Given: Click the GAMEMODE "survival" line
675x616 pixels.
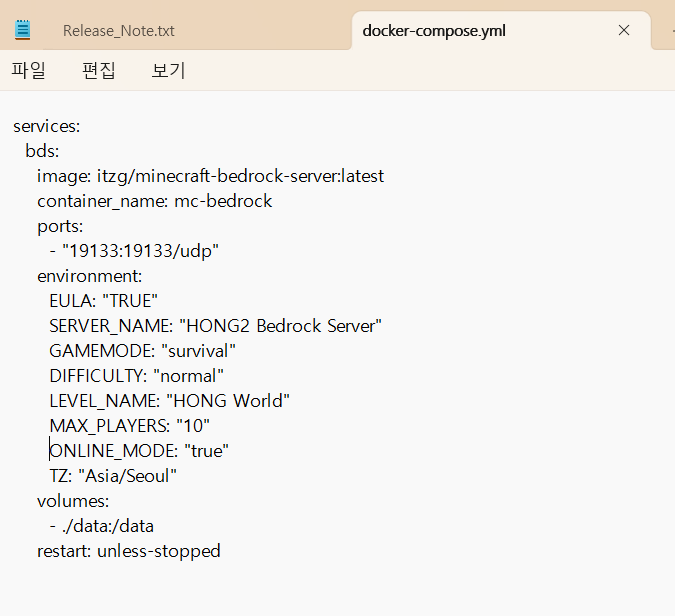Looking at the screenshot, I should (x=142, y=351).
